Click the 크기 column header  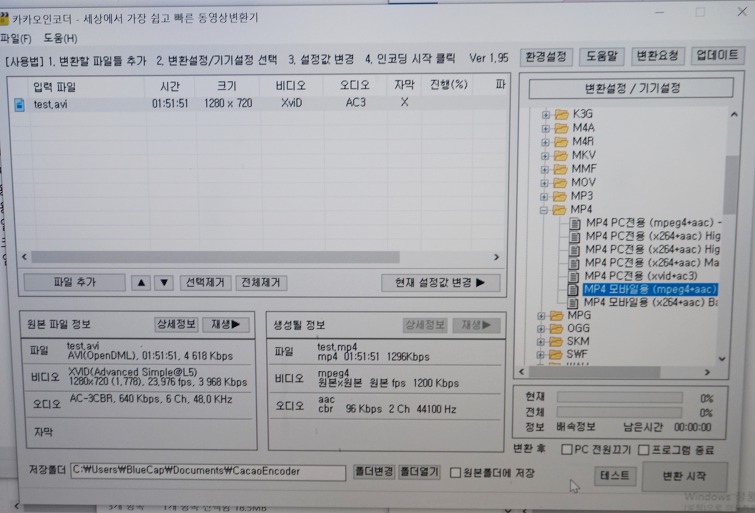pos(227,86)
